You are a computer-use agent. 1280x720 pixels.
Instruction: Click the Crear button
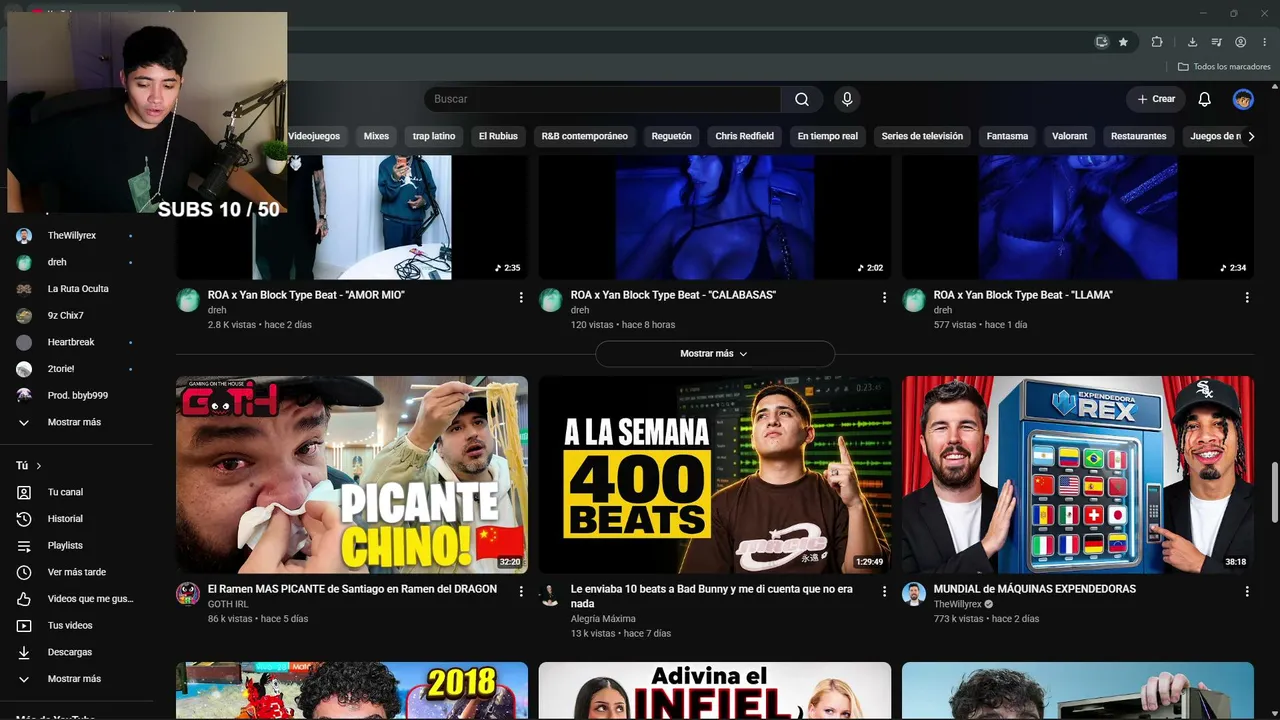(x=1156, y=99)
